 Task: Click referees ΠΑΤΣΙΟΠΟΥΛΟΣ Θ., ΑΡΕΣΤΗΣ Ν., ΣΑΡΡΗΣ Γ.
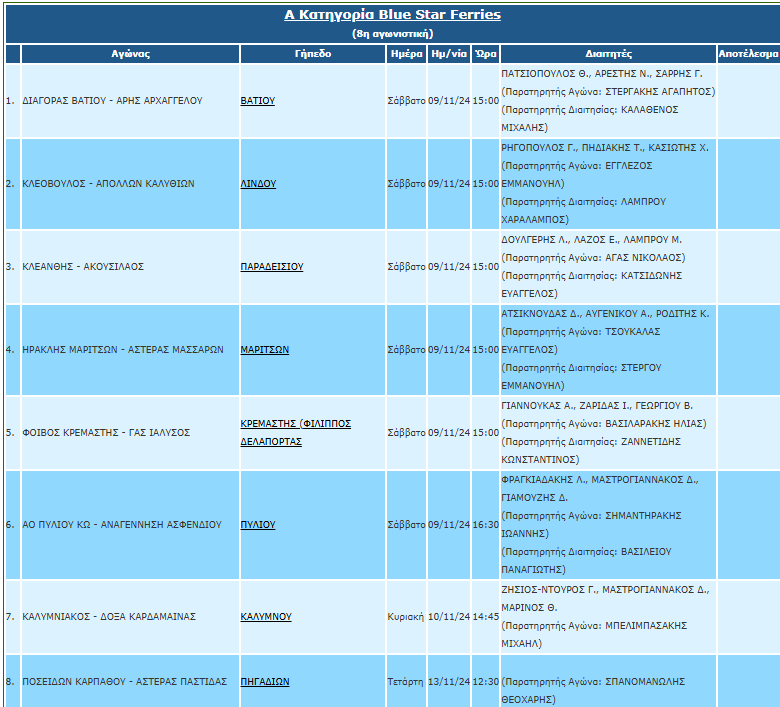[x=602, y=74]
